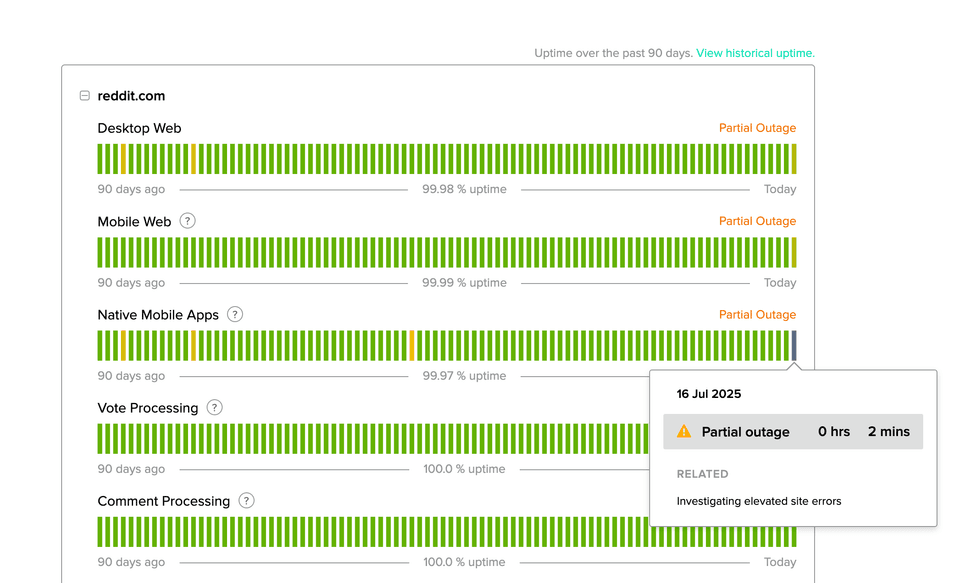Open the Investigating elevated site errors incident

click(x=759, y=501)
